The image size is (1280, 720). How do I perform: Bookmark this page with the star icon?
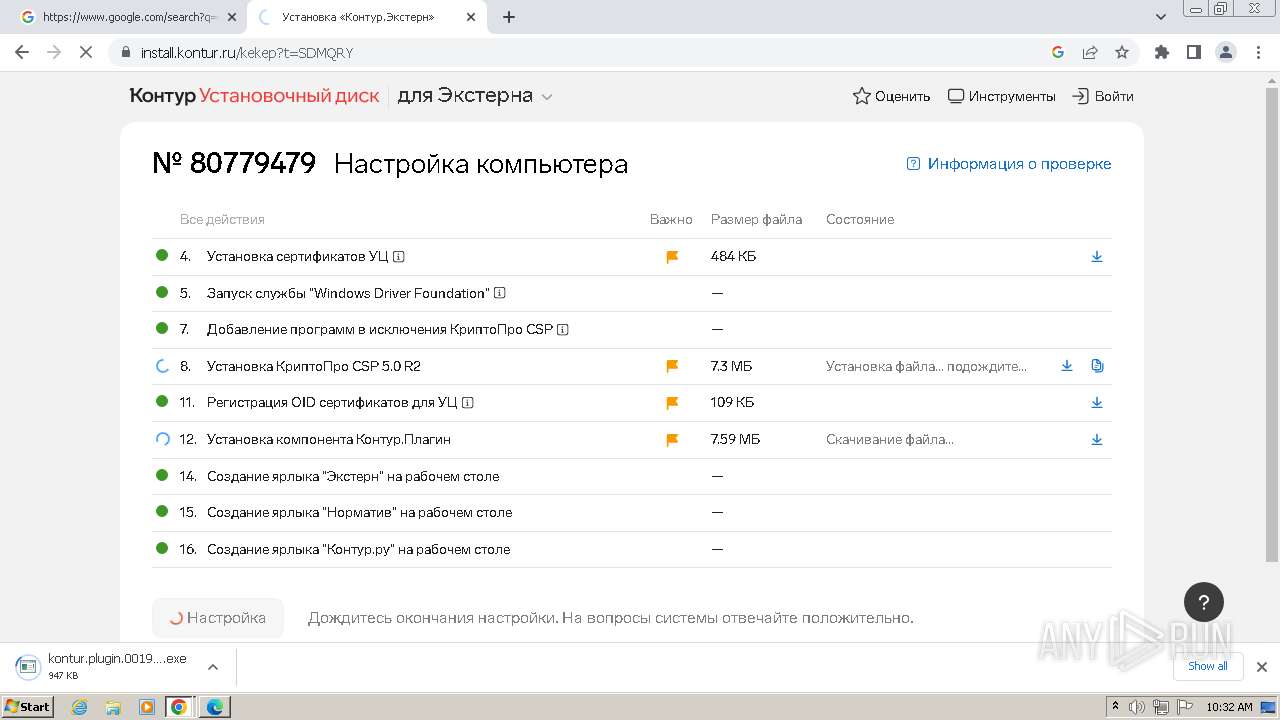coord(1122,52)
